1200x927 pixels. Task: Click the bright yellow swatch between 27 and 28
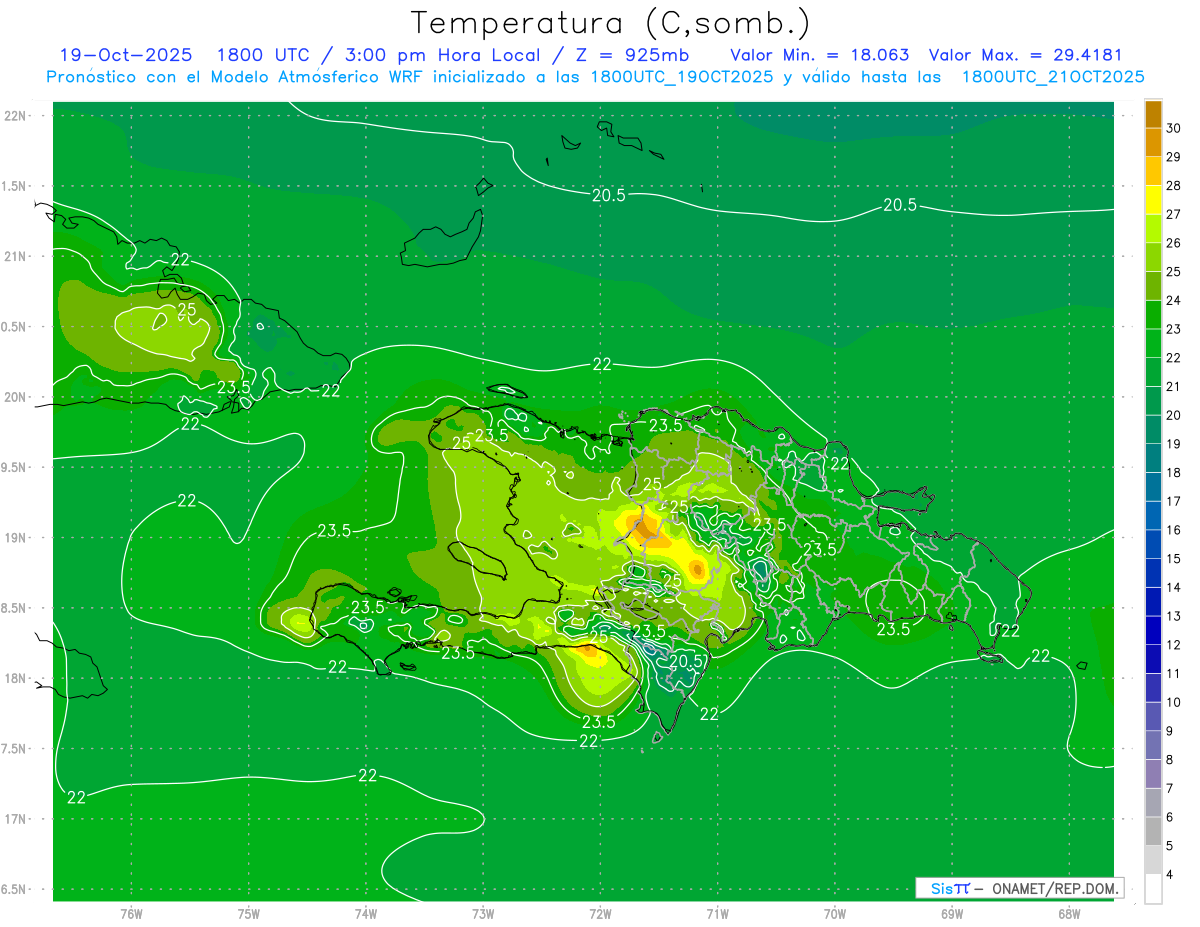pos(1153,200)
